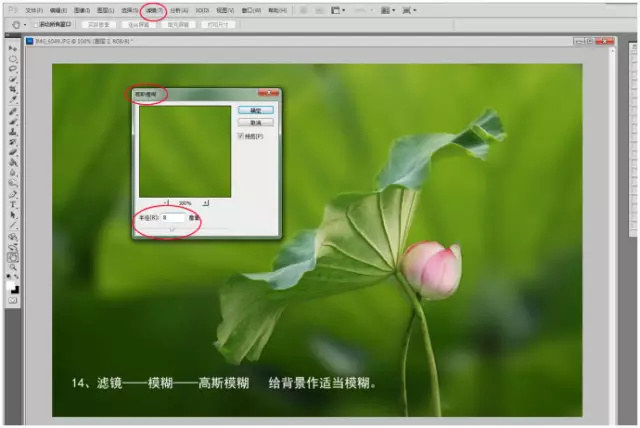640x428 pixels.
Task: Click the background color swatch
Action: click(x=15, y=290)
